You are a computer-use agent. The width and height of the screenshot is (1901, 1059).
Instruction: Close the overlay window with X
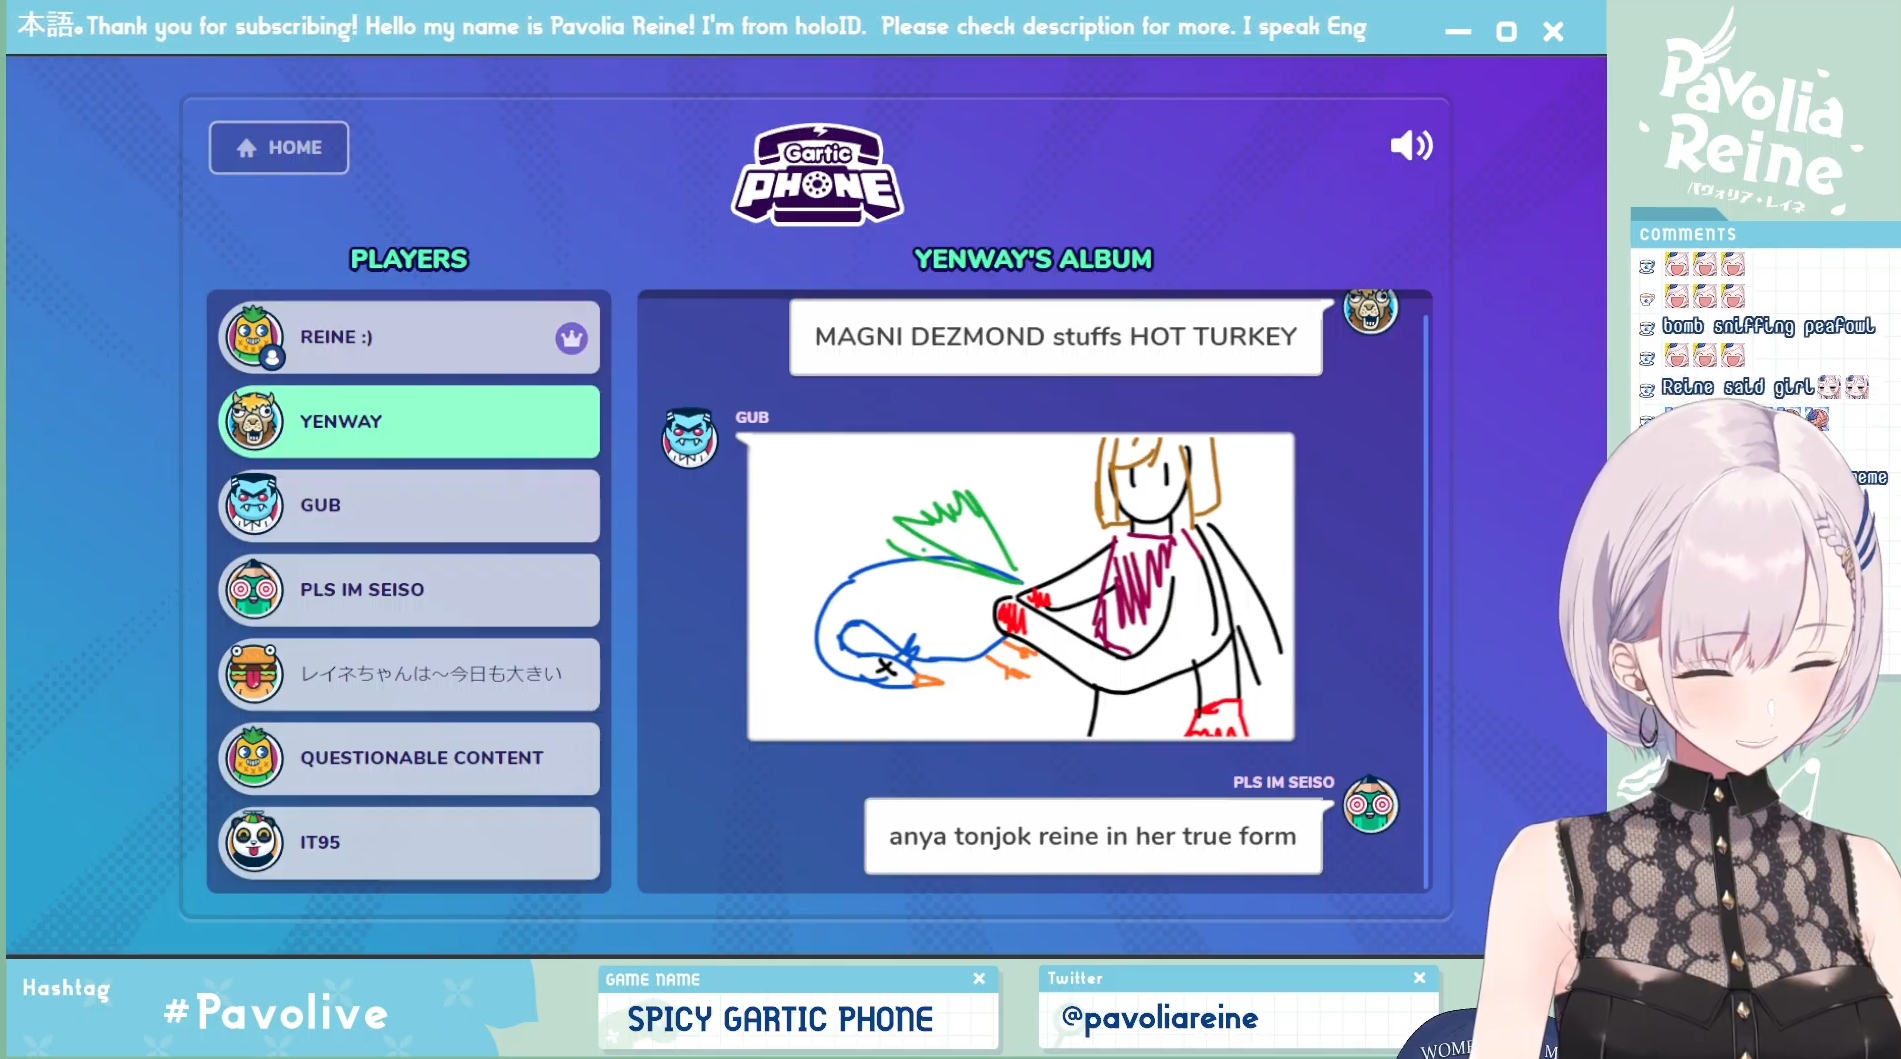click(x=1553, y=32)
